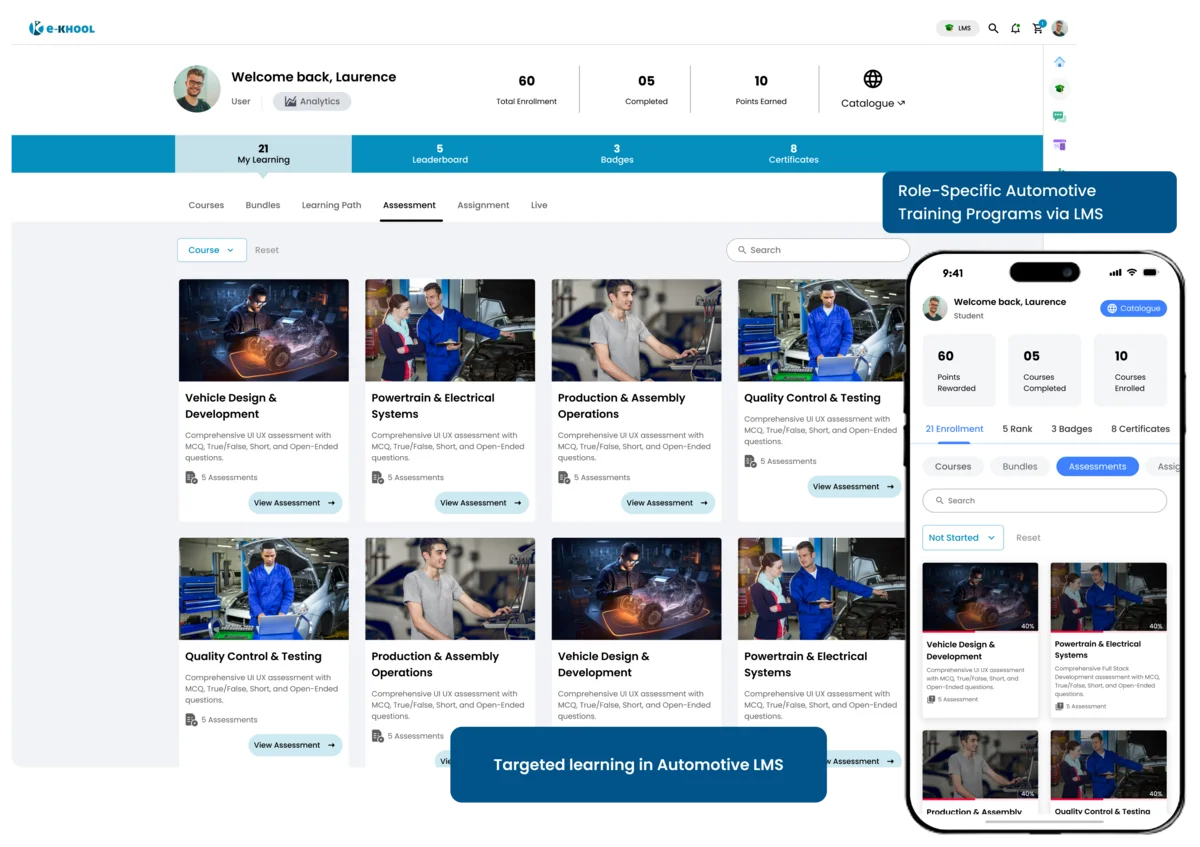This screenshot has width=1200, height=847.
Task: Open the shopping cart icon
Action: [1037, 28]
